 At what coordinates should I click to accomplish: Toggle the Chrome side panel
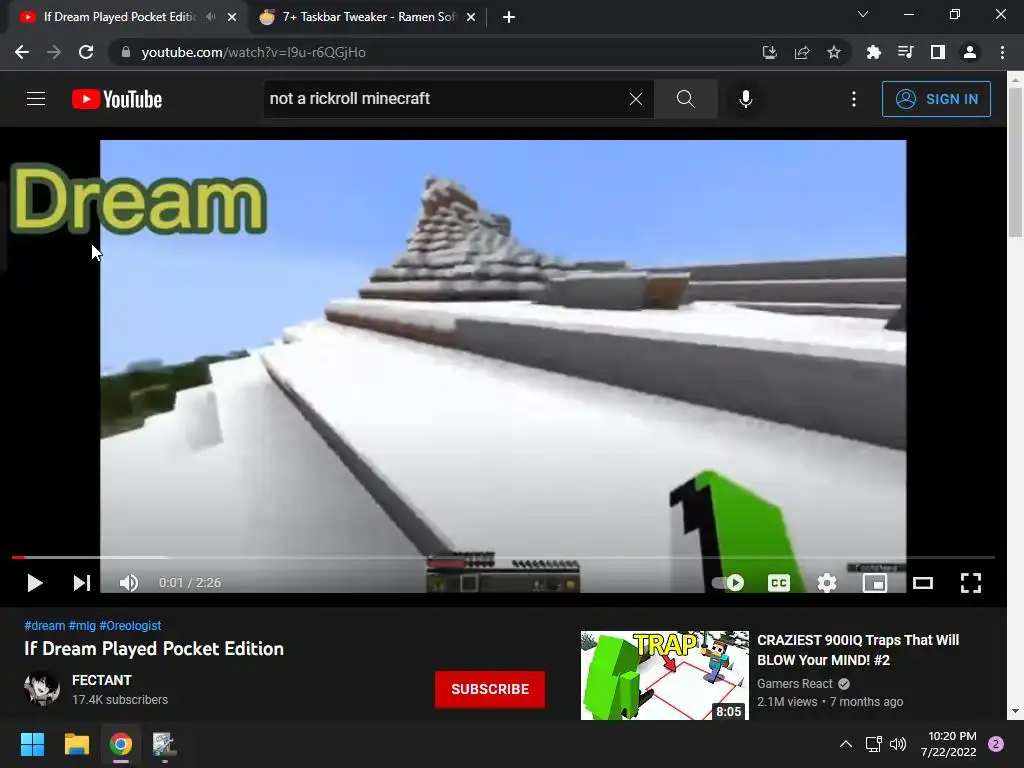[938, 52]
